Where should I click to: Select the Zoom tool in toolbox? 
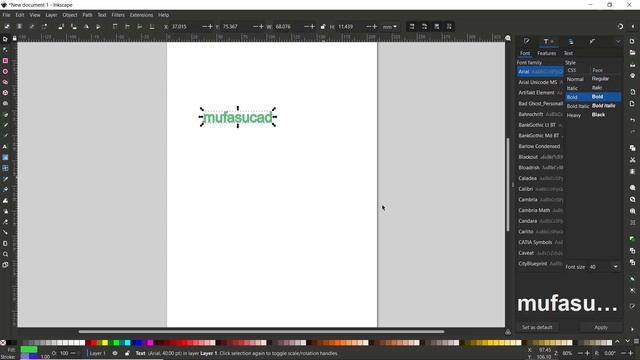[x=5, y=254]
